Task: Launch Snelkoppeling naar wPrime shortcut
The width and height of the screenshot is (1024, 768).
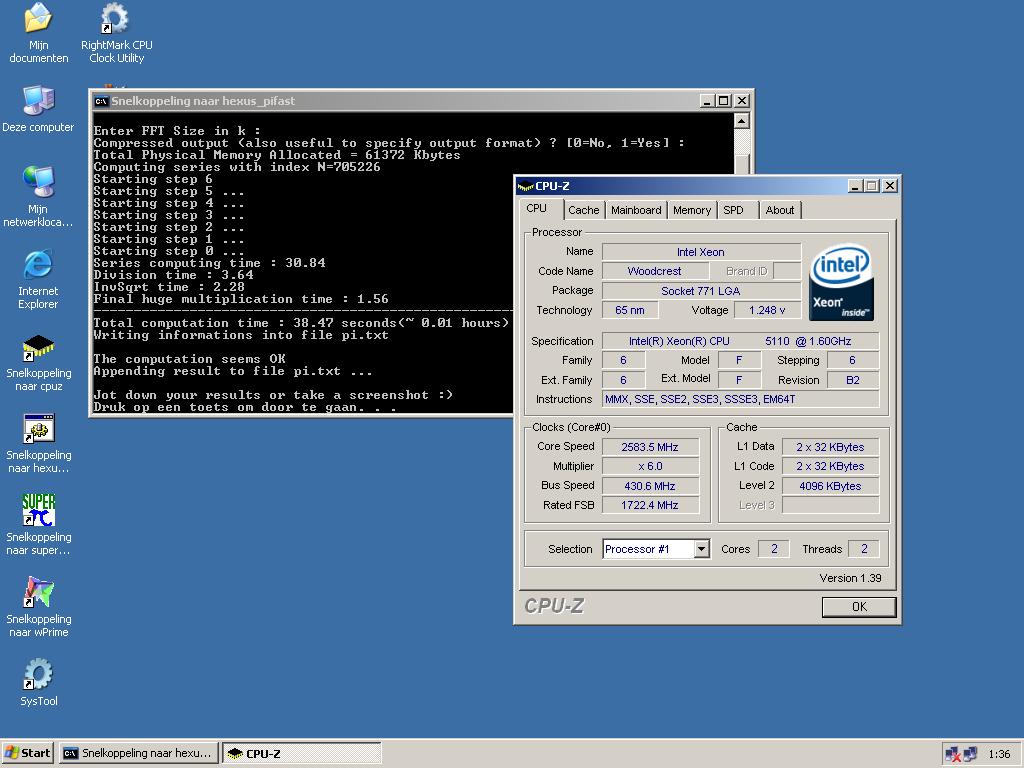Action: tap(39, 607)
